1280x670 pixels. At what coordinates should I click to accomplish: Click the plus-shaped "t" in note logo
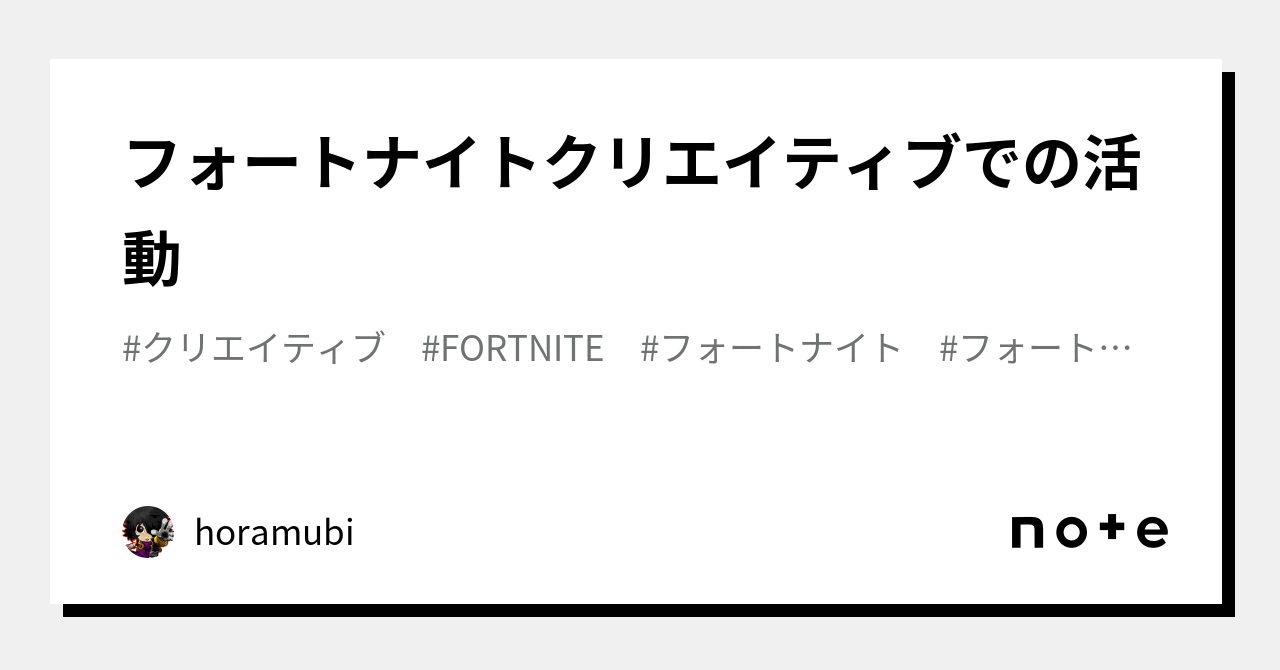[1112, 530]
